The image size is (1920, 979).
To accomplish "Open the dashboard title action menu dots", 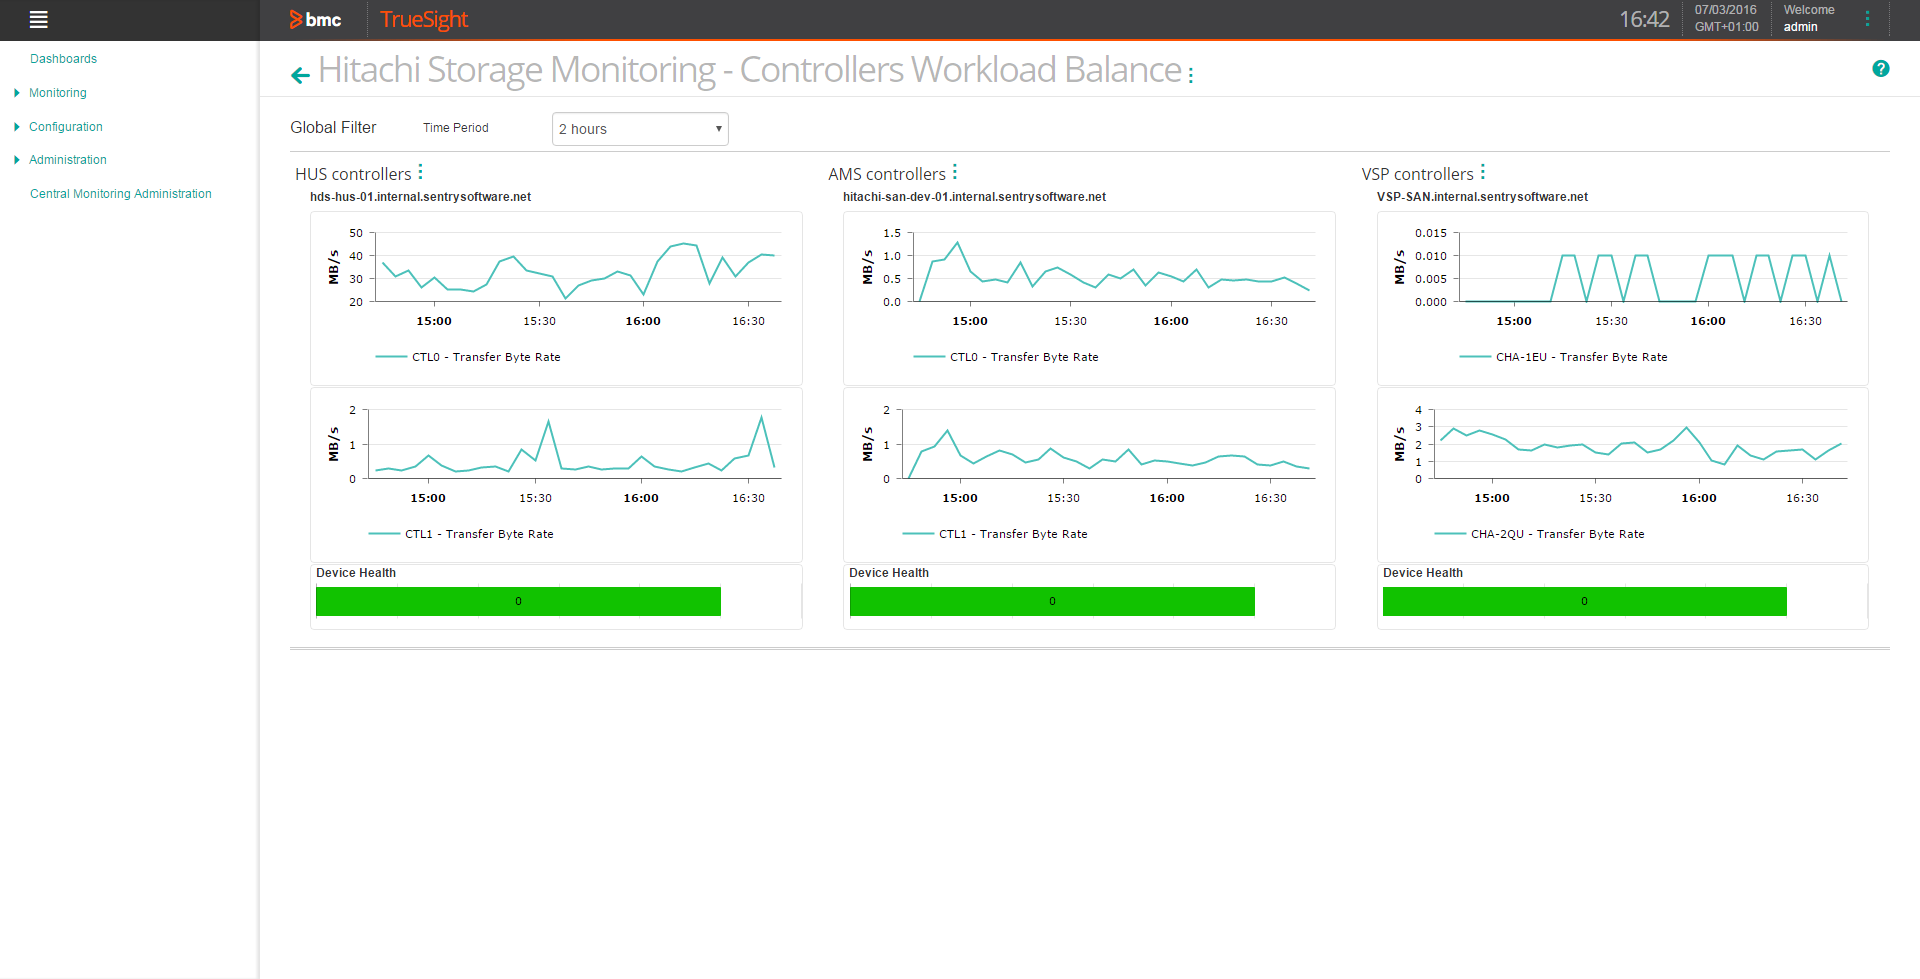I will click(x=1191, y=74).
